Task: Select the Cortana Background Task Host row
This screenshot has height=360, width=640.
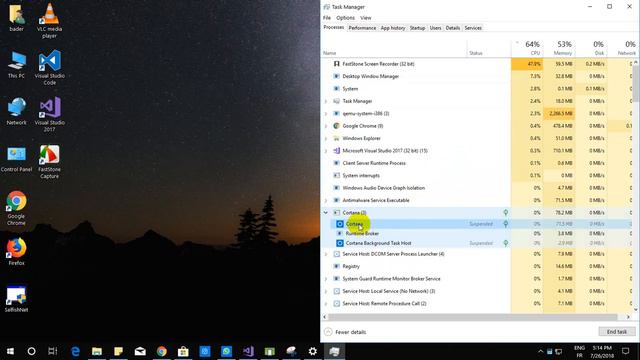Action: [477, 243]
